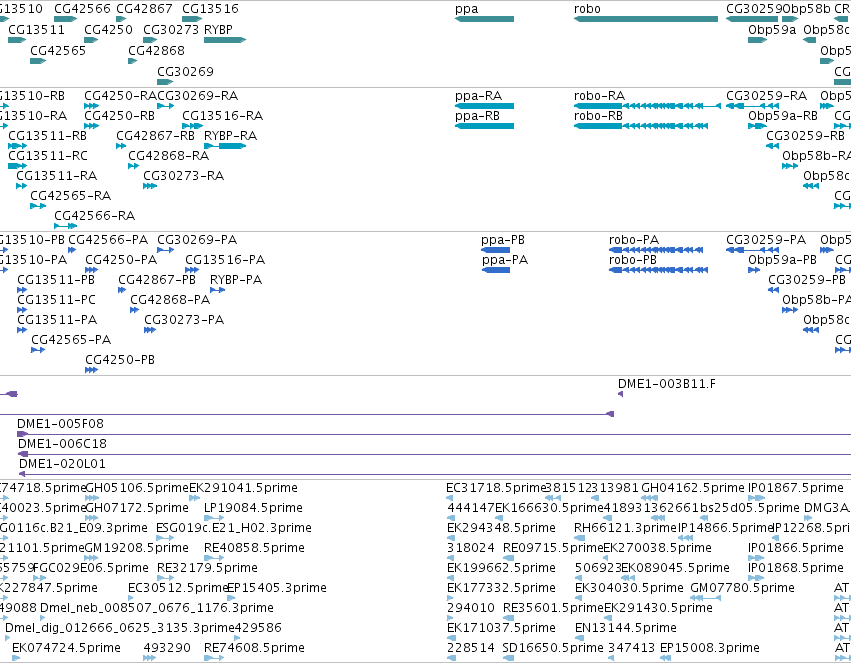This screenshot has height=663, width=851.
Task: Select the CG30273 gene label
Action: [171, 29]
